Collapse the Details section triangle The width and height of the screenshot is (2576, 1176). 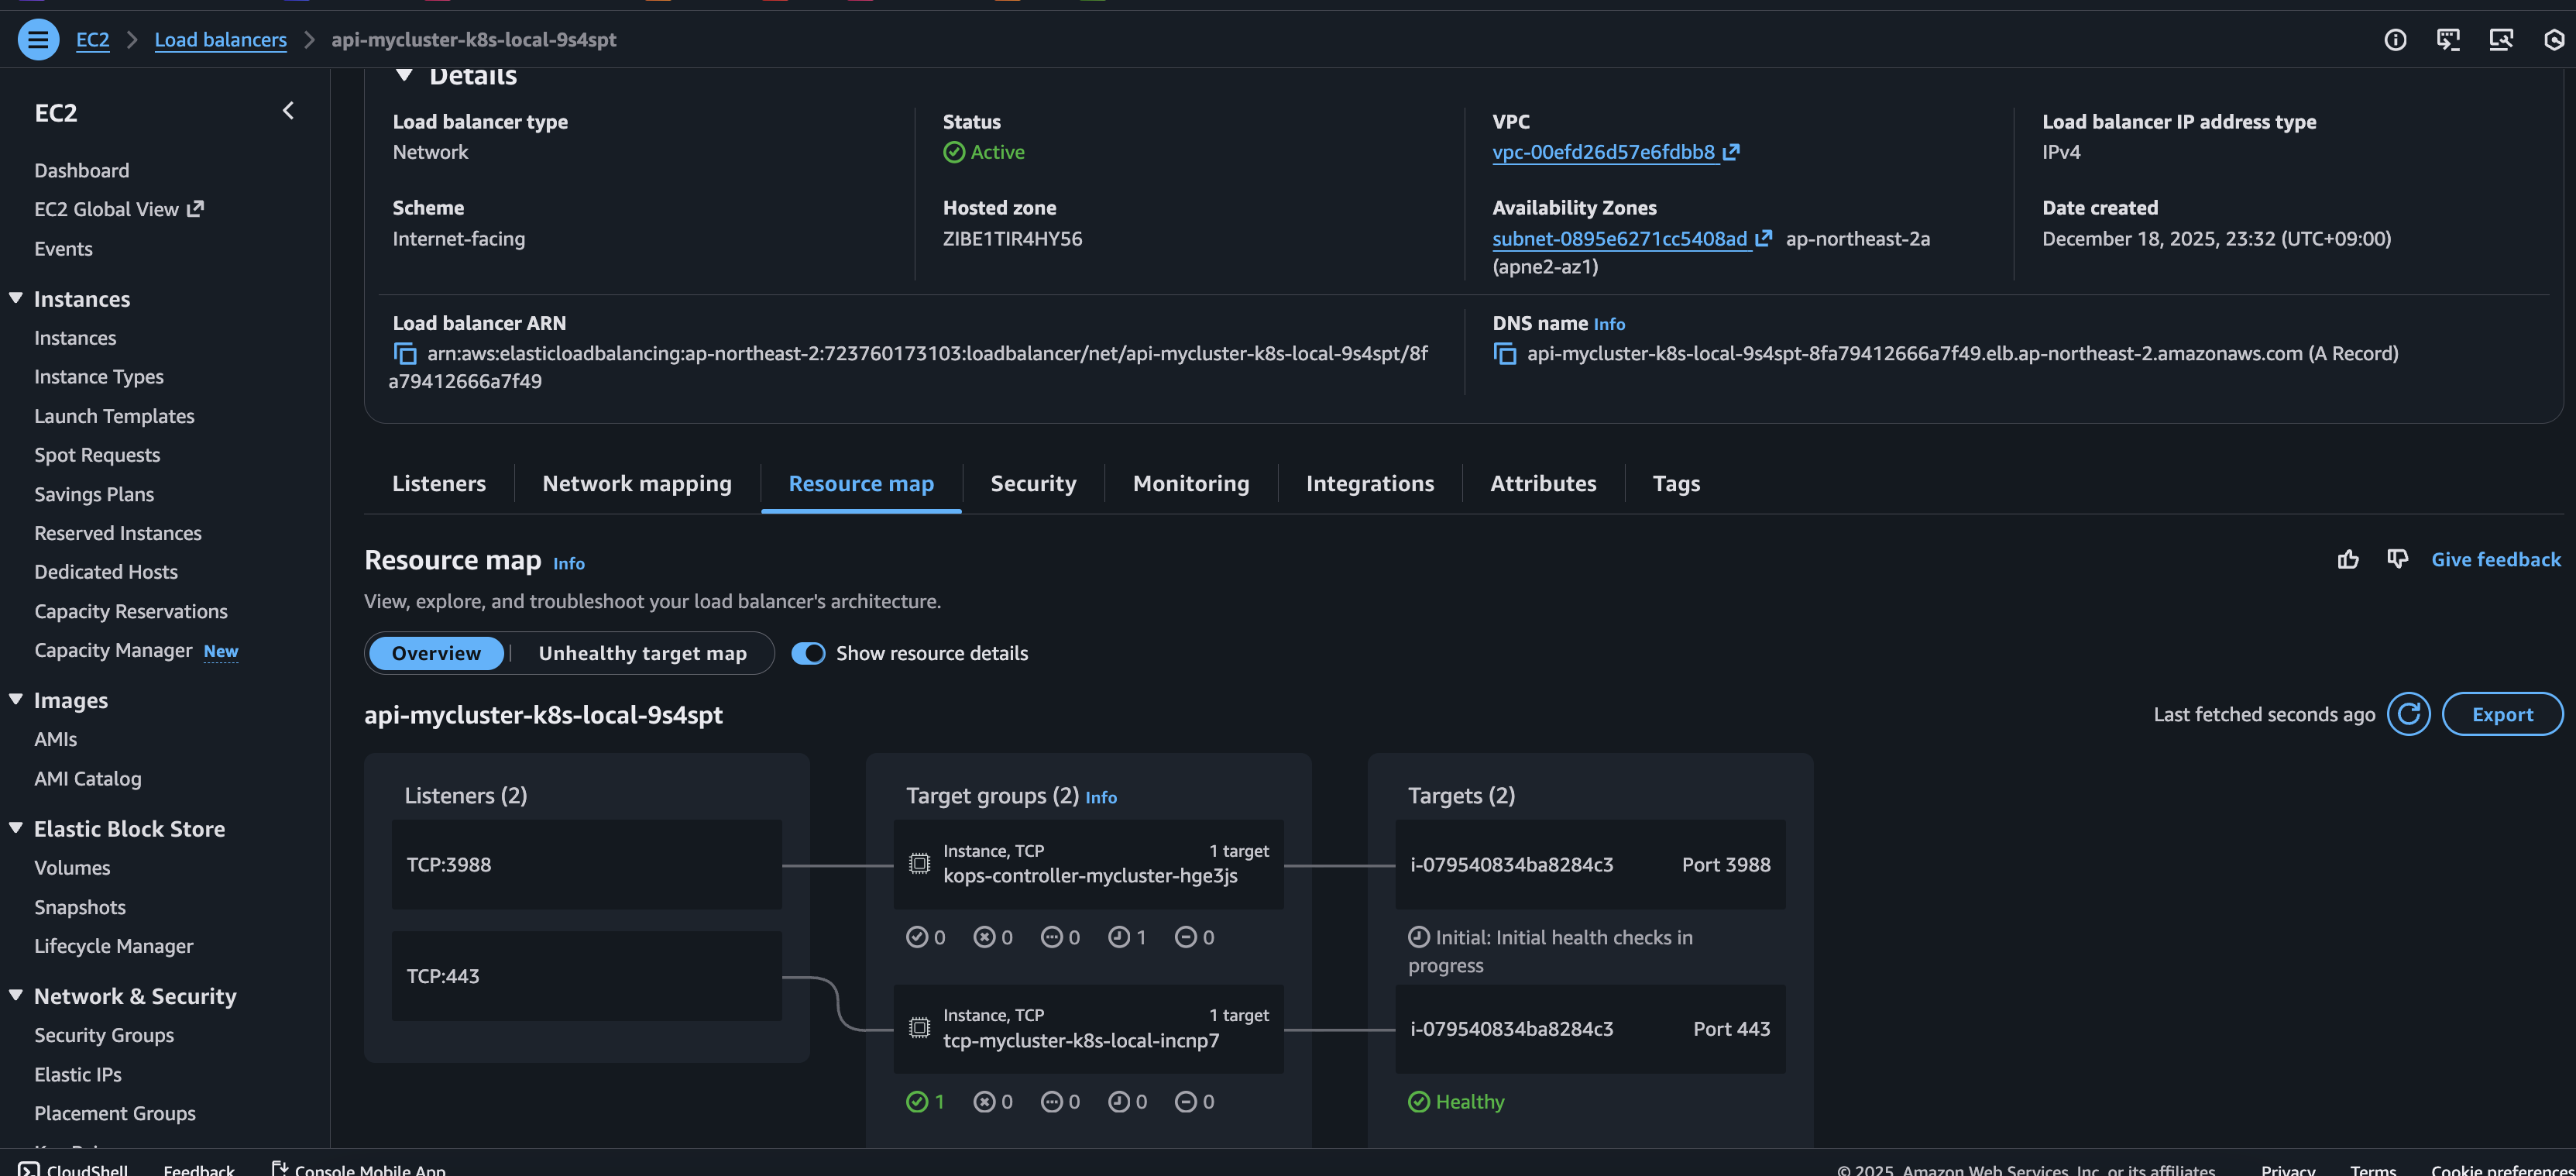pyautogui.click(x=404, y=75)
